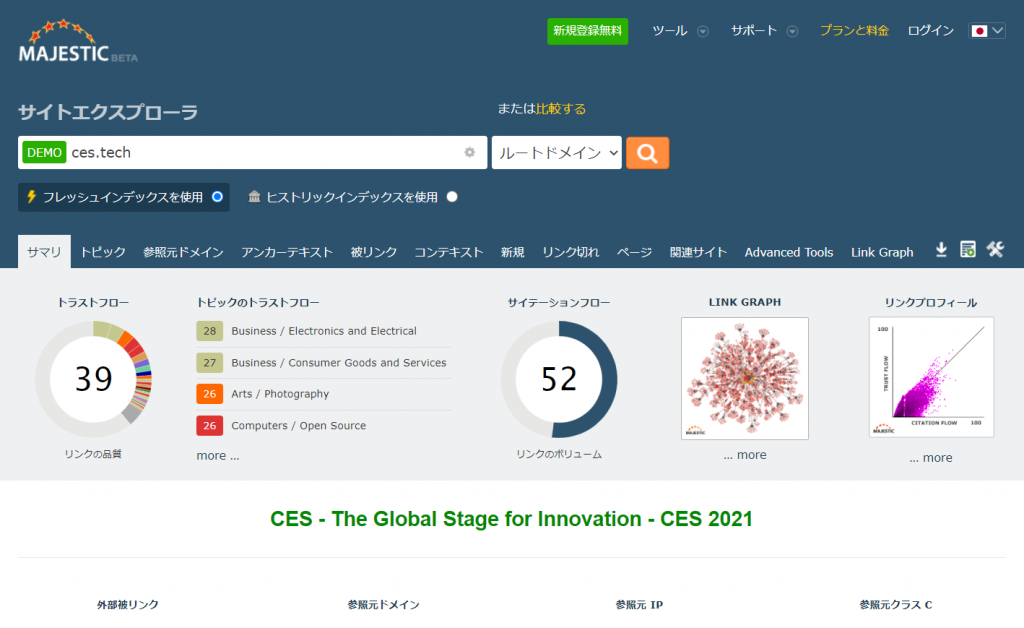The image size is (1024, 628).
Task: Click the サポート menu label
Action: (754, 31)
